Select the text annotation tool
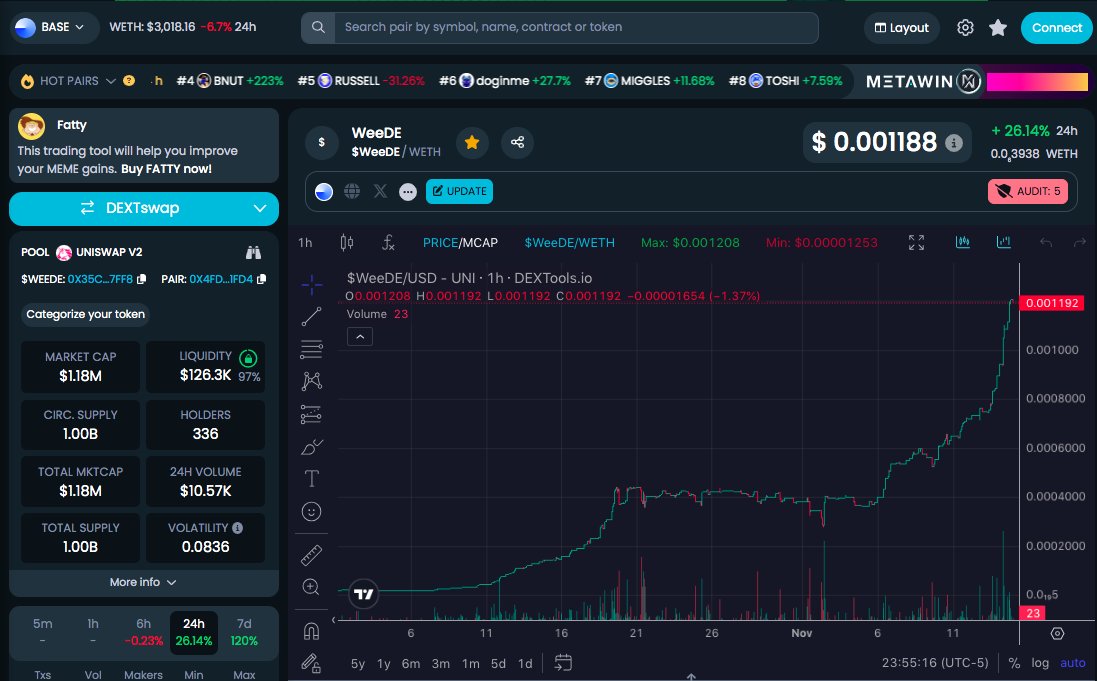 tap(311, 479)
